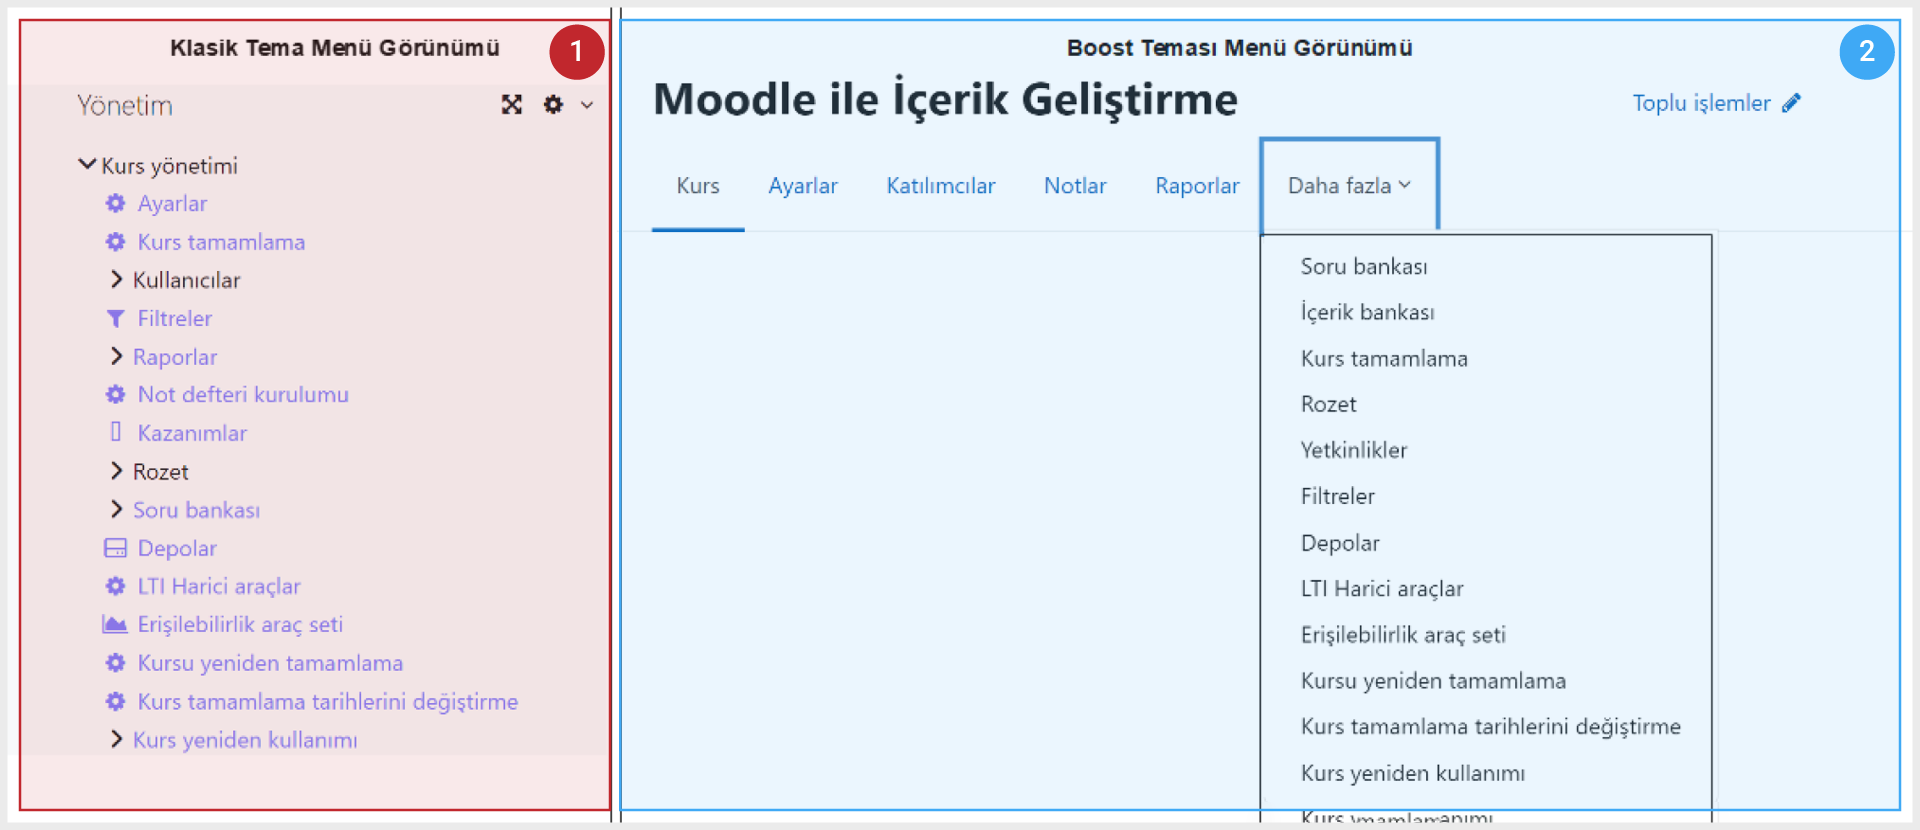
Task: Expand the Raporlar node in sidebar tree
Action: [x=116, y=357]
